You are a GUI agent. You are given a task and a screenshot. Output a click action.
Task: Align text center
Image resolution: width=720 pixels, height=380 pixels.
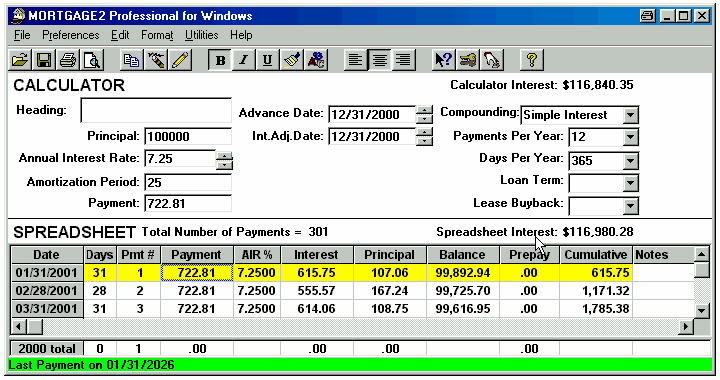[x=379, y=60]
